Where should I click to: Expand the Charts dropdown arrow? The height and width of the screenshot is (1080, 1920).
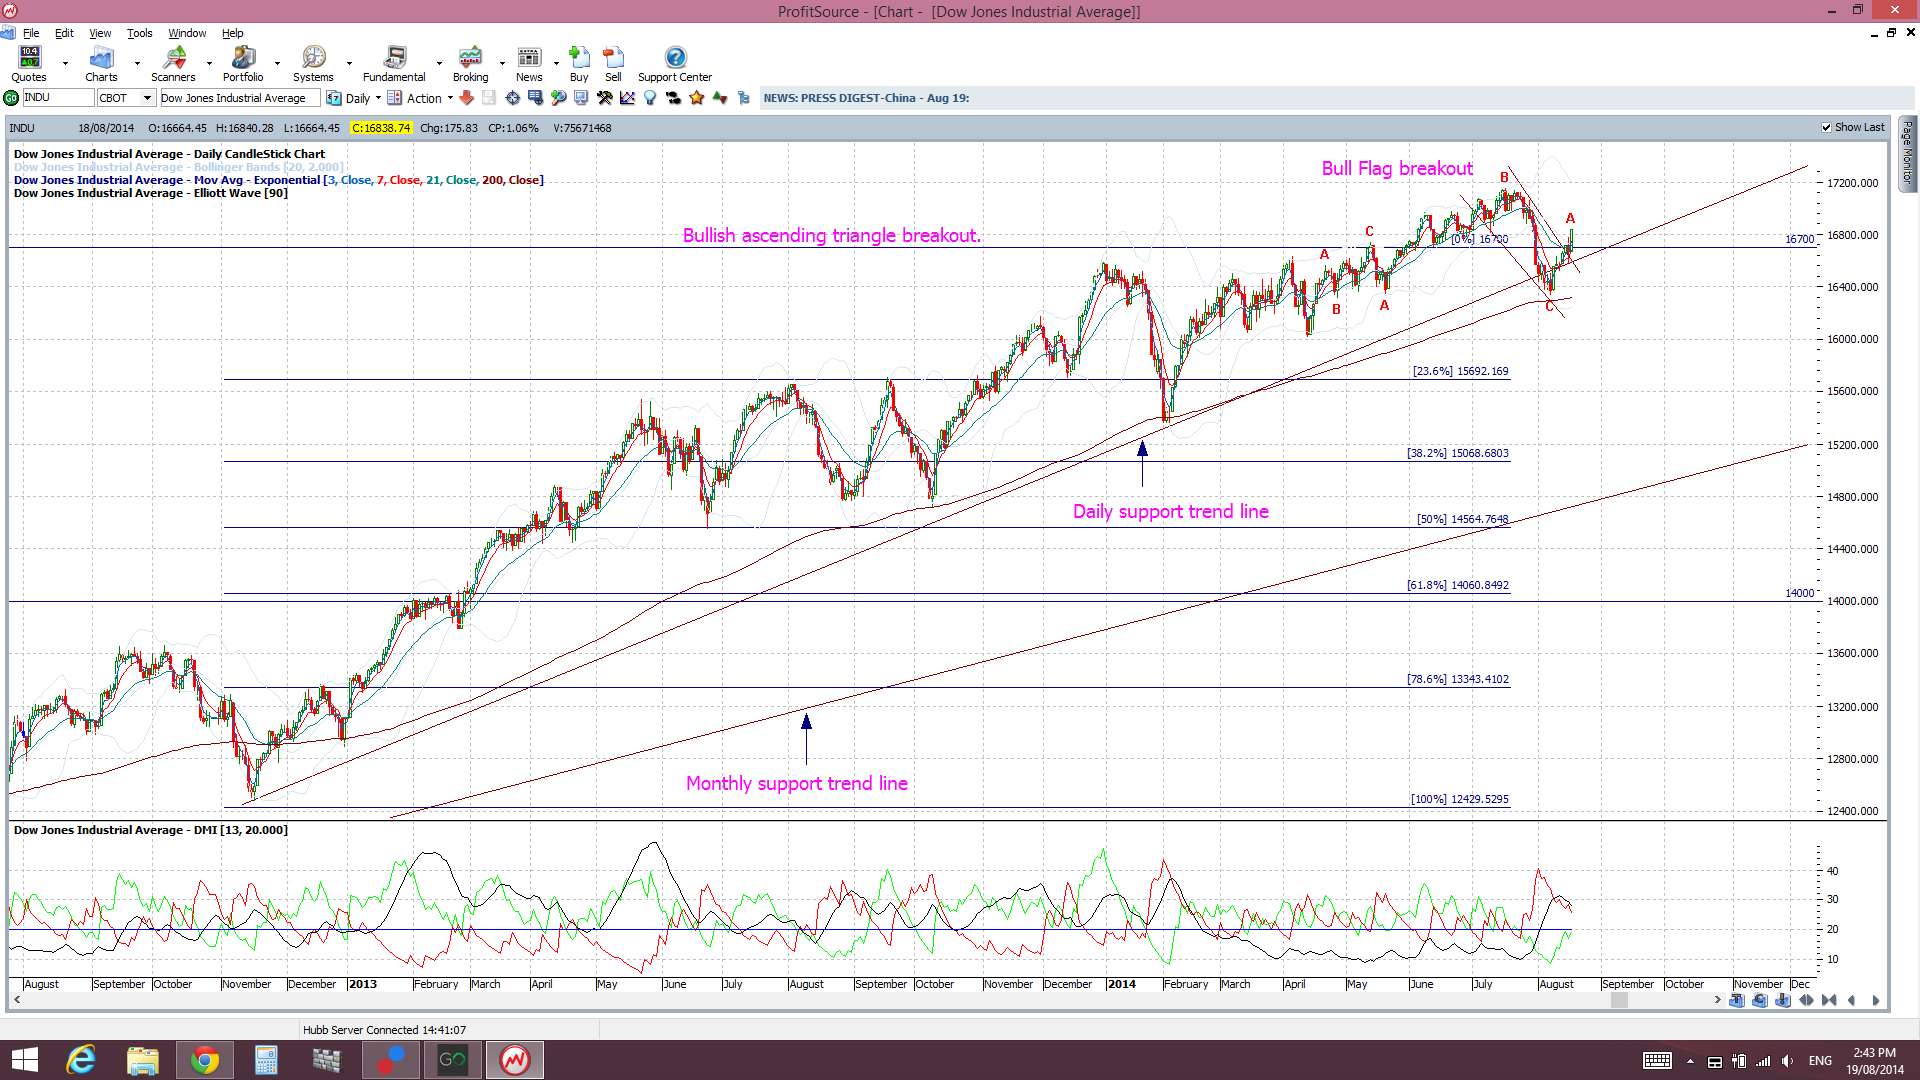pos(137,63)
